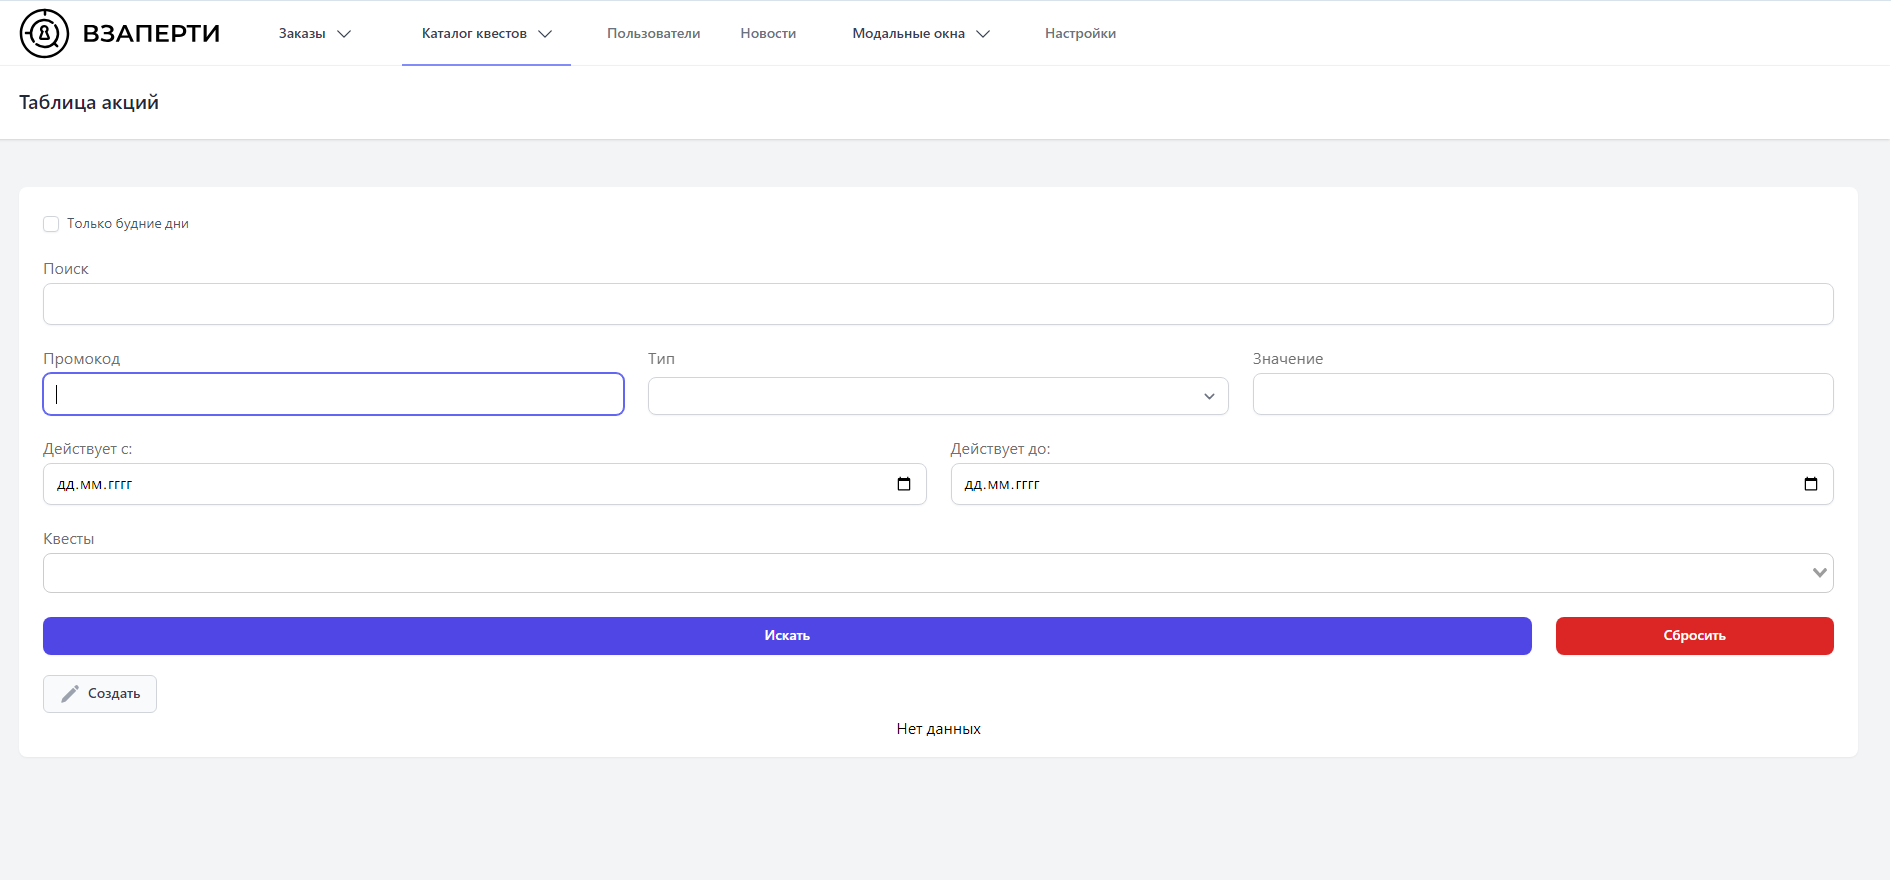1891x880 pixels.
Task: Toggle Только будние дни checkbox
Action: coord(51,224)
